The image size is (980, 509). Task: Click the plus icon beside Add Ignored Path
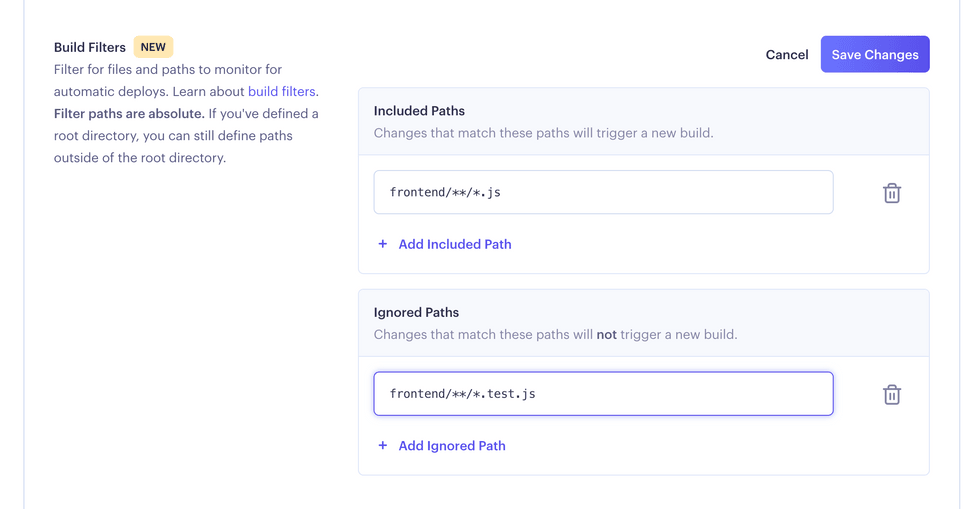[x=382, y=445]
